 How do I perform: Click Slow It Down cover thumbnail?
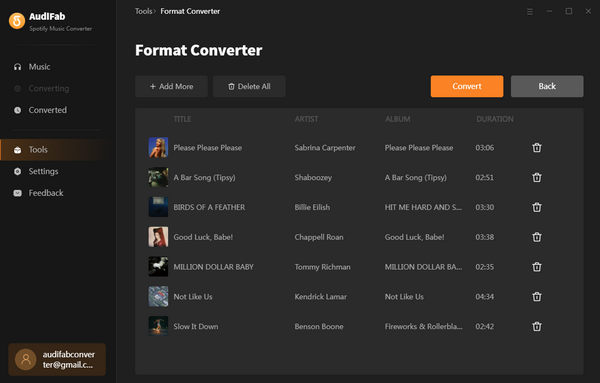tap(158, 326)
